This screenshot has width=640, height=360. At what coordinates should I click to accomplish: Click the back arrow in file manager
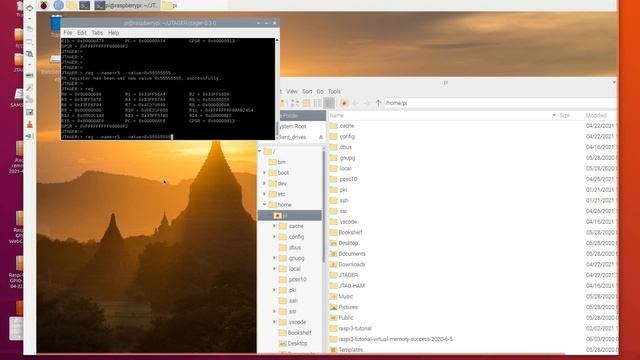coord(356,103)
